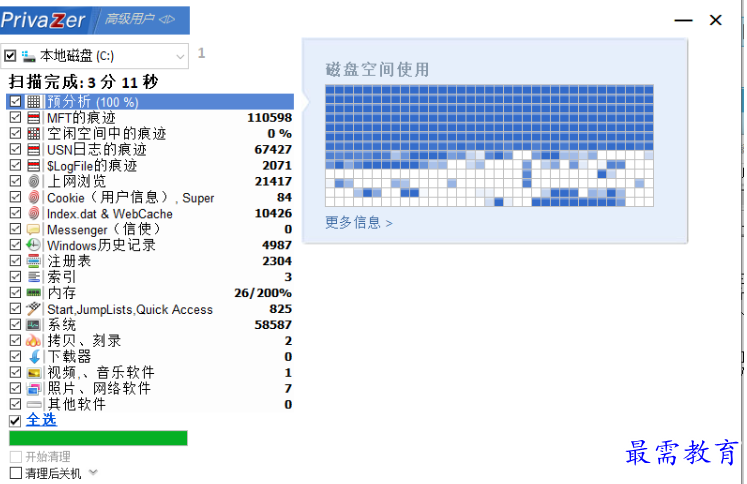
Task: Select the 预分析 (100 %) row
Action: (x=150, y=101)
